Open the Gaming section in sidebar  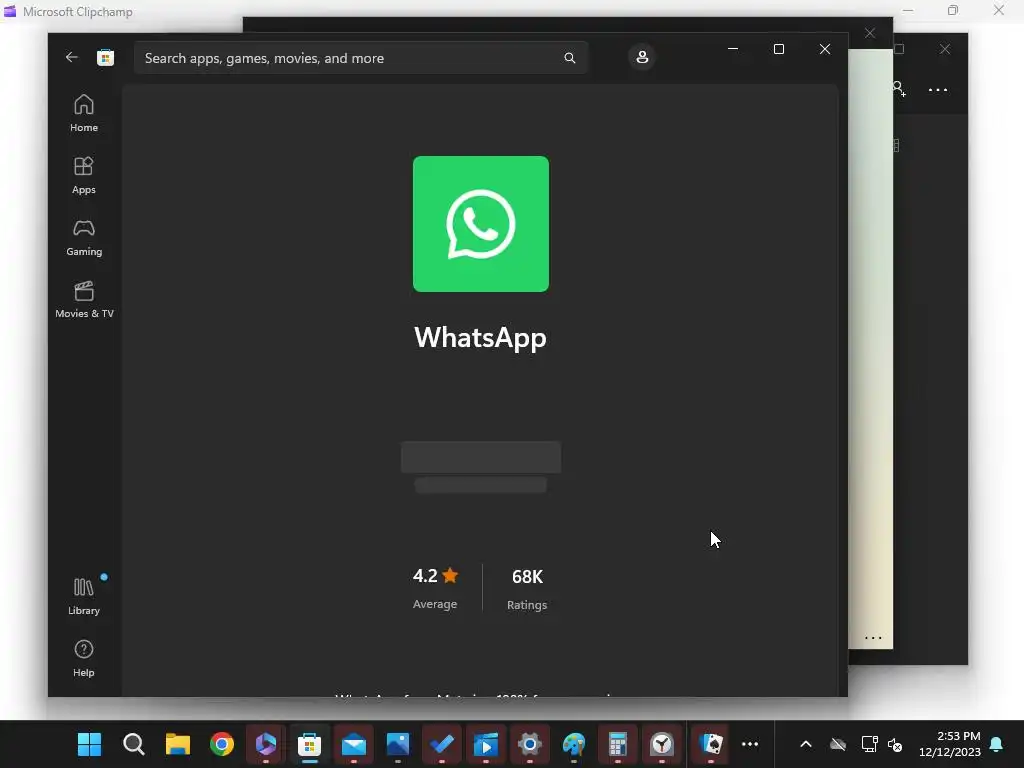pyautogui.click(x=84, y=238)
